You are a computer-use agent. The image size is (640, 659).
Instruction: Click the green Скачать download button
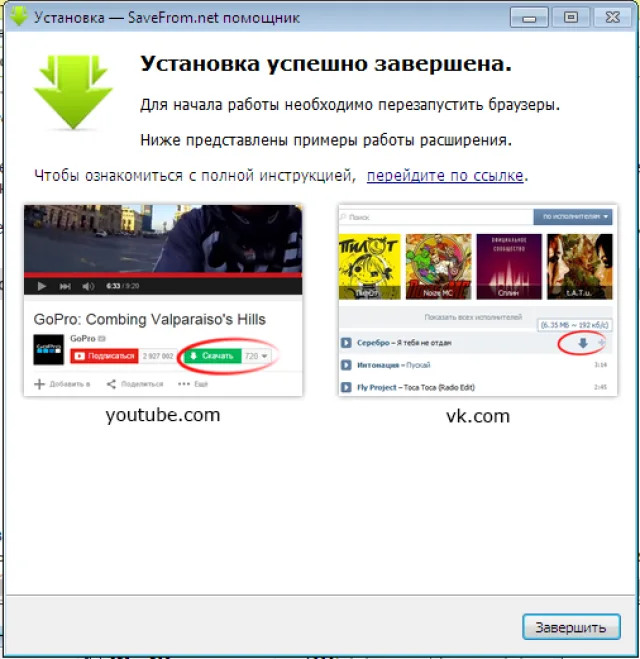pos(213,356)
